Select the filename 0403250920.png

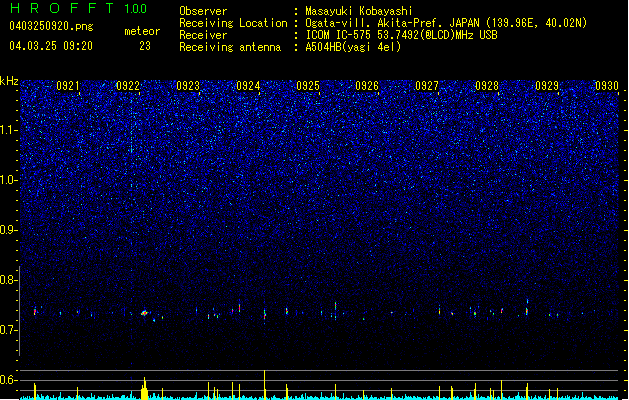coord(51,26)
